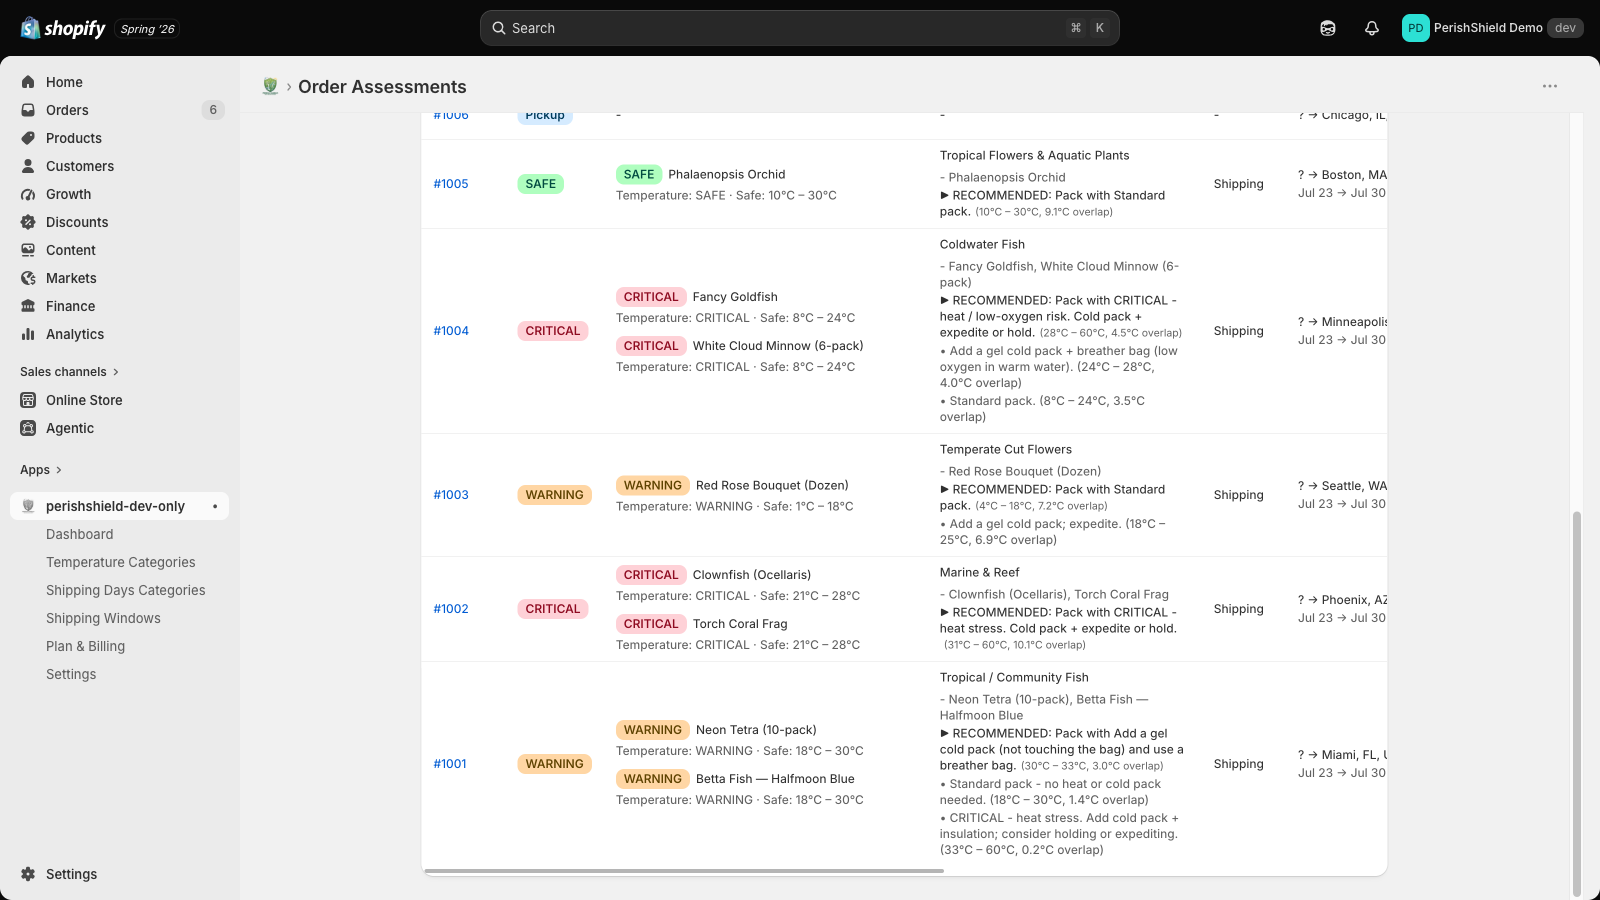Click the Online Store icon
Image resolution: width=1600 pixels, height=900 pixels.
[x=28, y=400]
